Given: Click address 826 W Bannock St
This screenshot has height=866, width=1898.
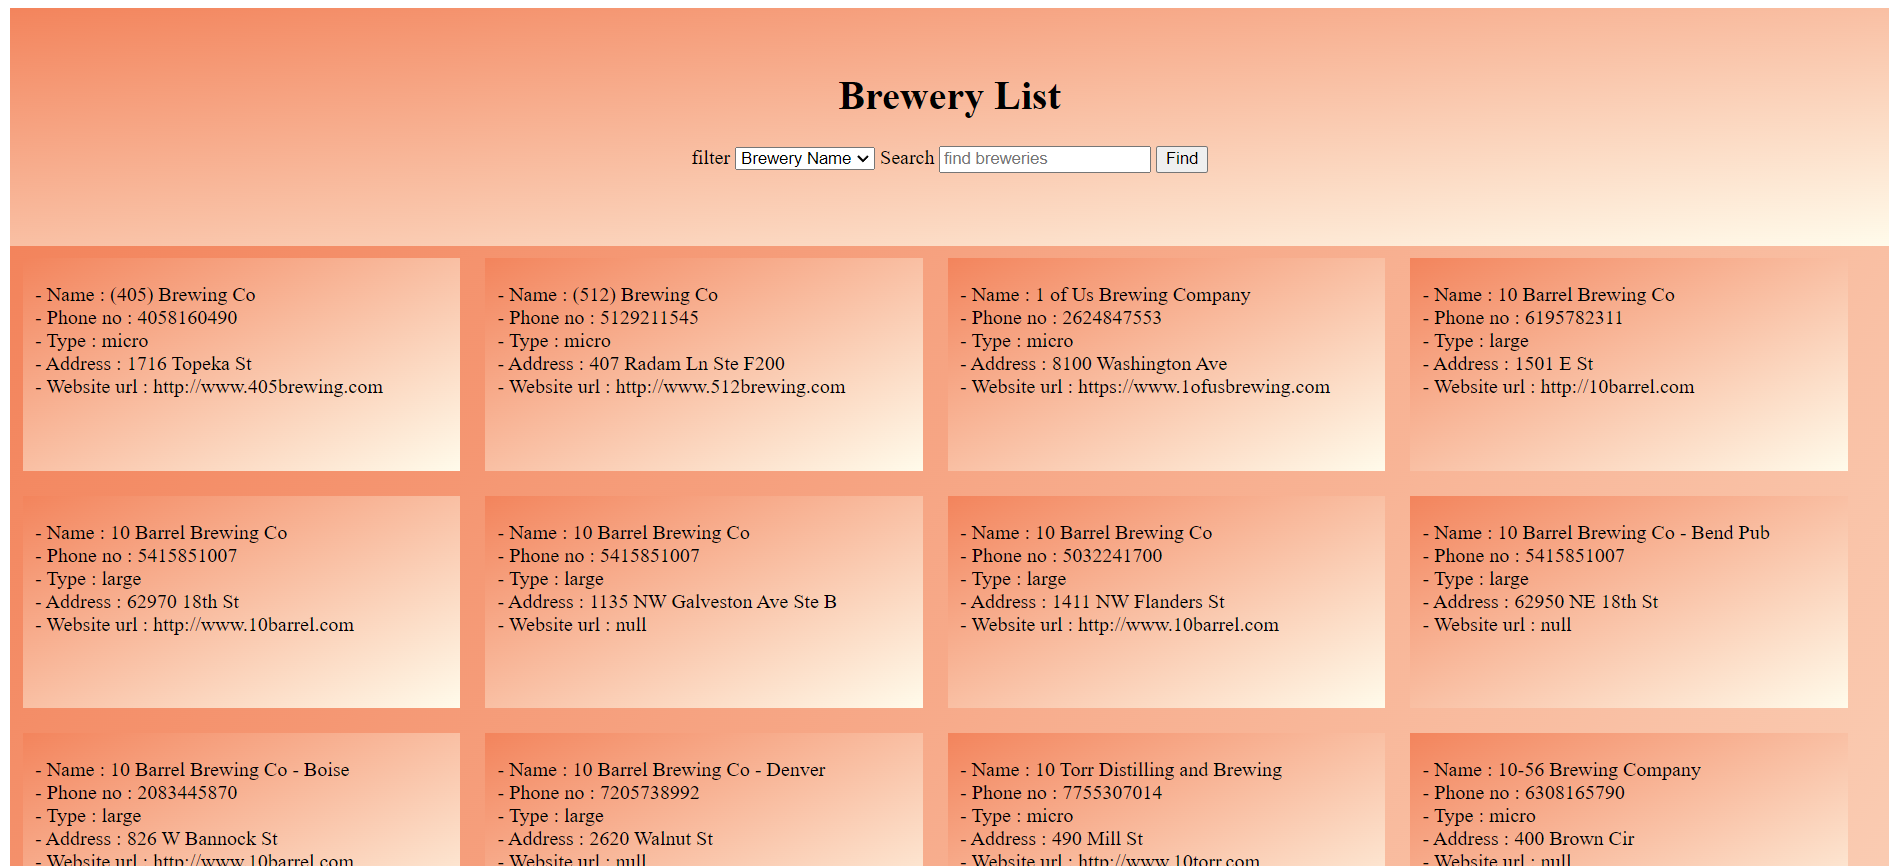Looking at the screenshot, I should (202, 839).
